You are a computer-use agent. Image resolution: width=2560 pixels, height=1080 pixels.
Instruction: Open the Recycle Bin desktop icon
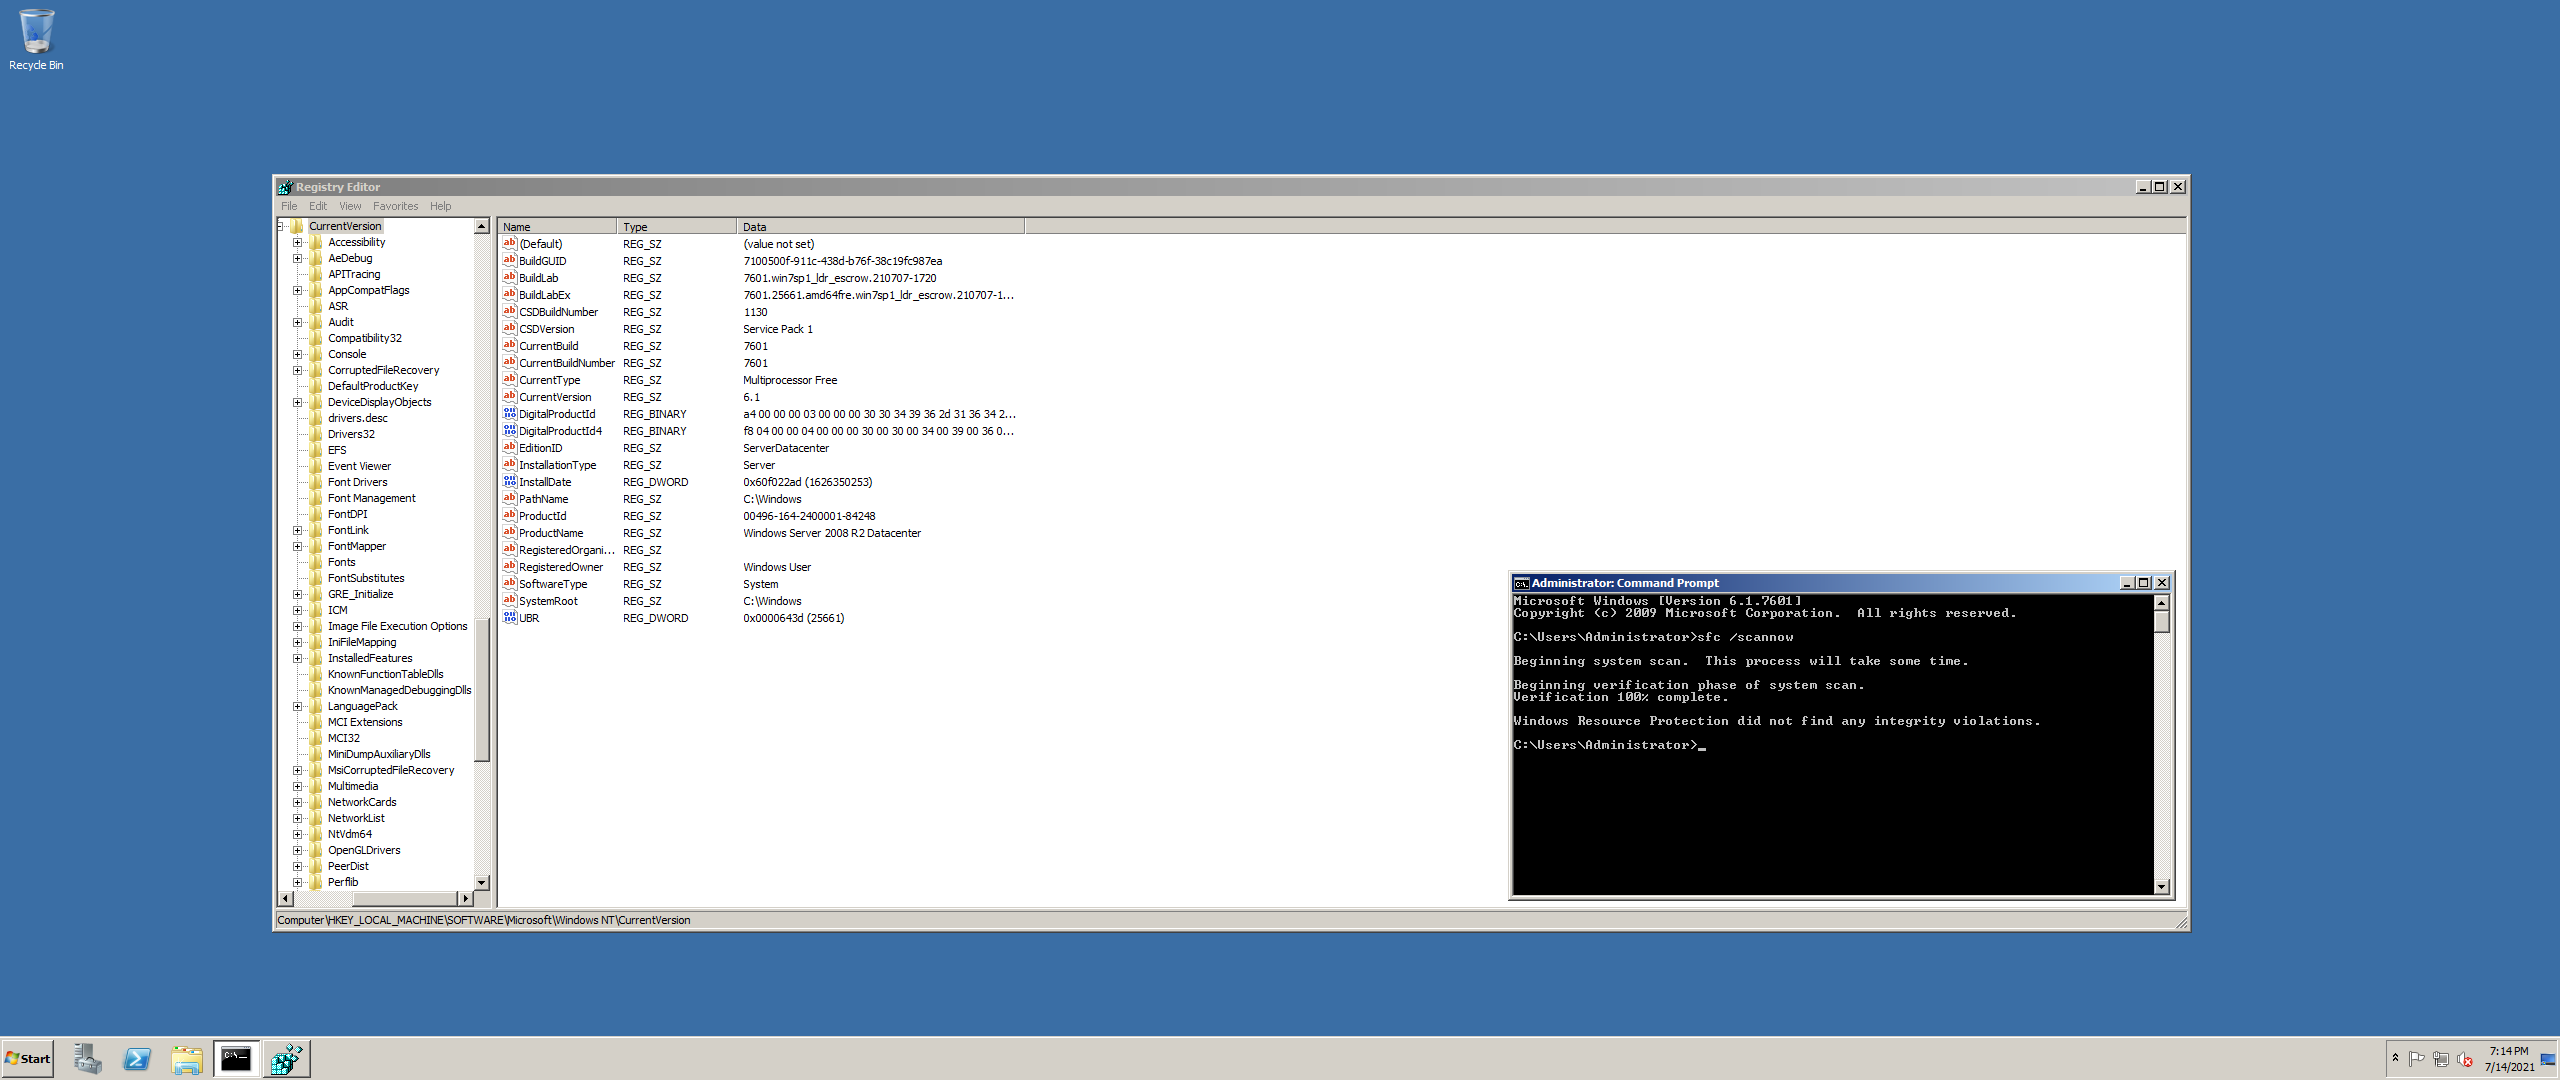pyautogui.click(x=36, y=40)
